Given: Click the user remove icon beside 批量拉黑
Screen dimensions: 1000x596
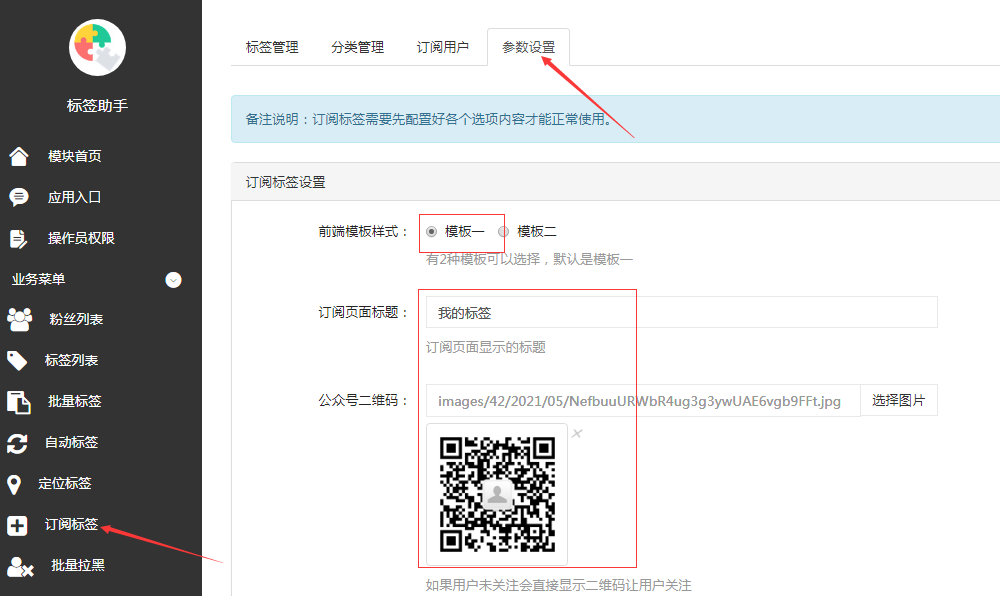Looking at the screenshot, I should (20, 566).
